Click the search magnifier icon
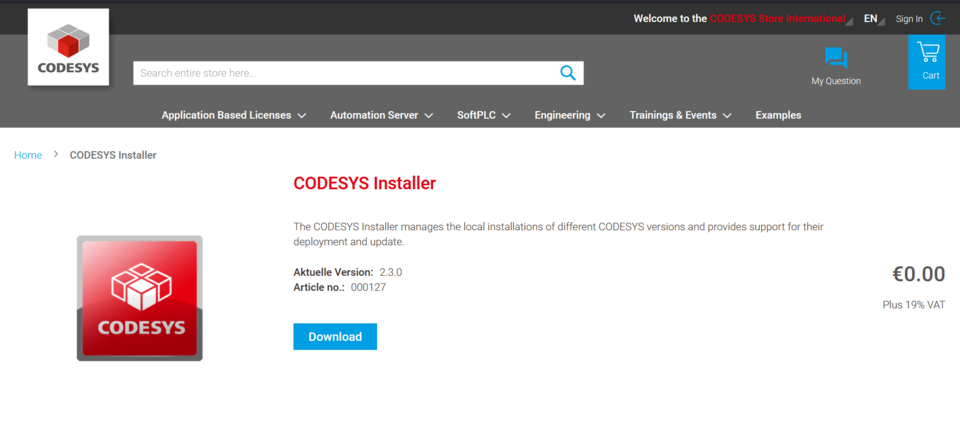This screenshot has width=960, height=443. tap(568, 73)
